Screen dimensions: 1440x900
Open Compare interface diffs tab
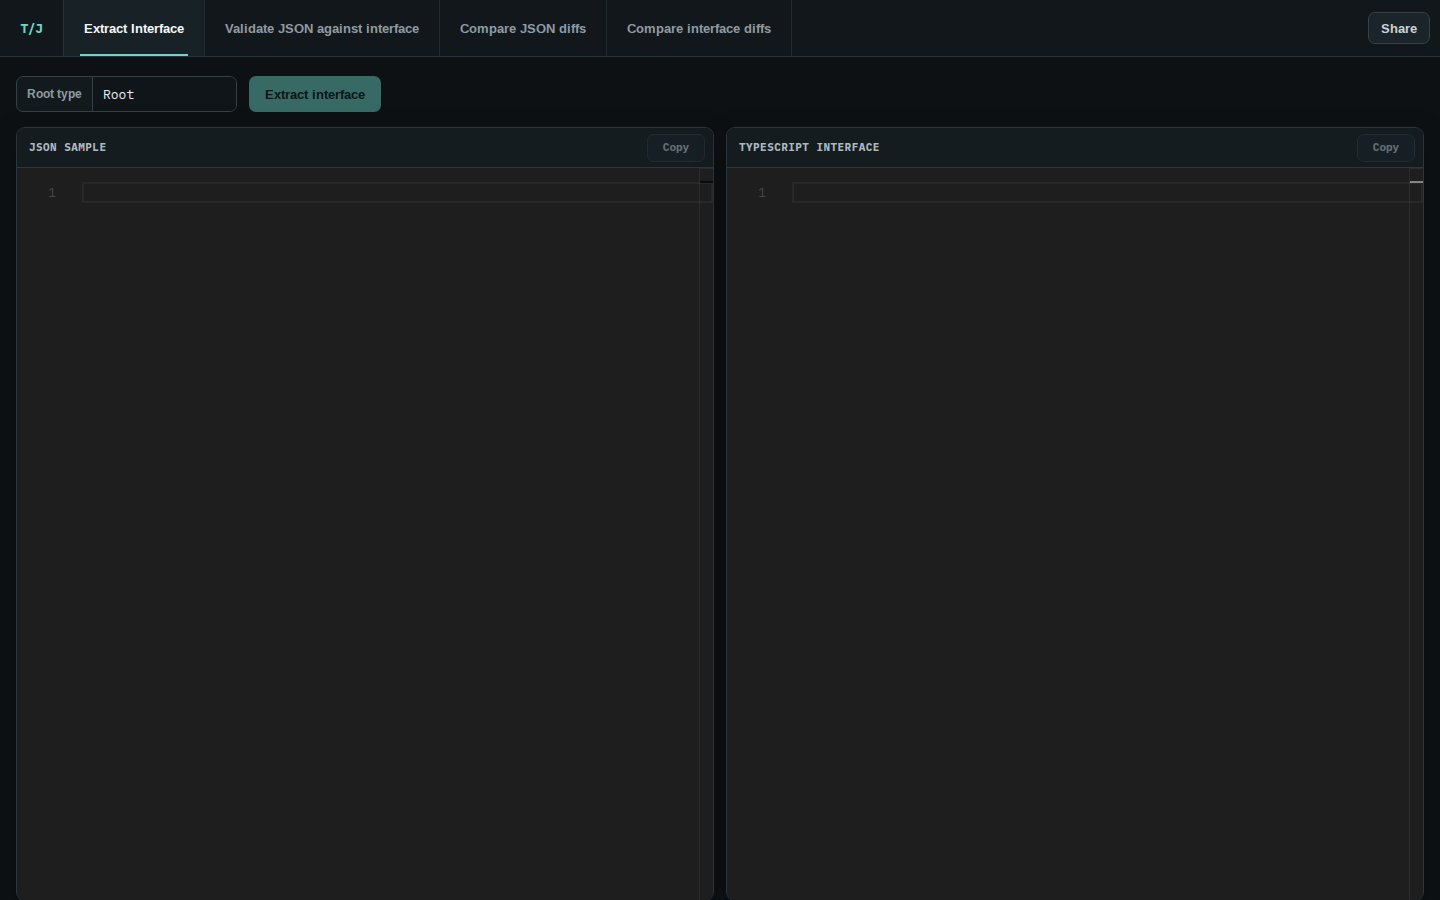point(699,28)
